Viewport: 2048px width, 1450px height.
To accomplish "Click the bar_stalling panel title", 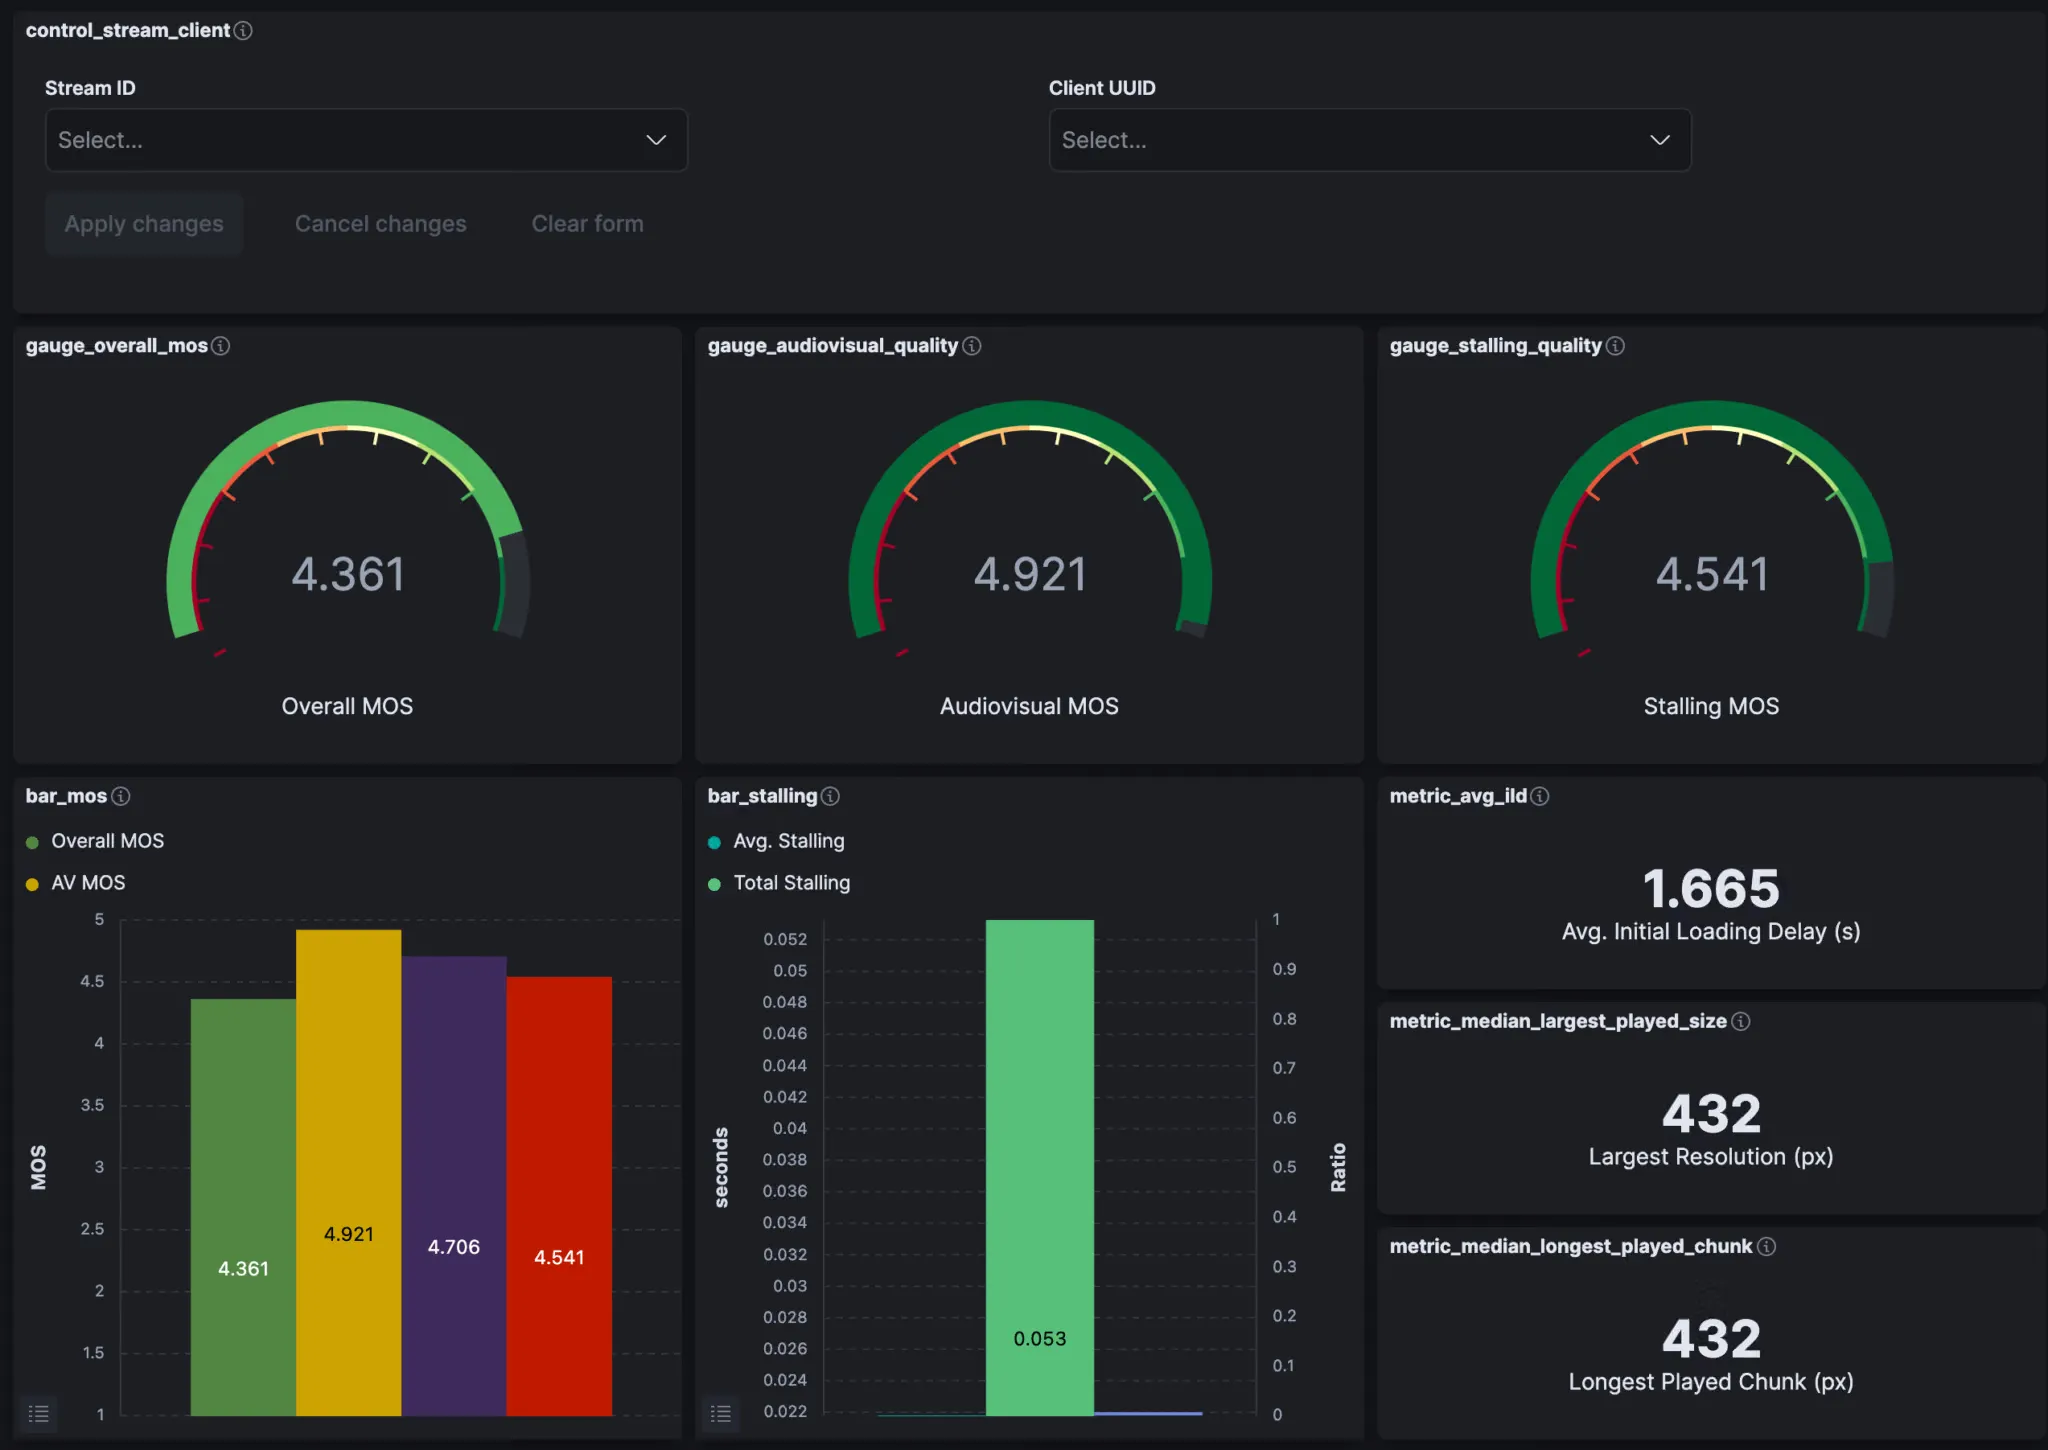I will coord(762,796).
